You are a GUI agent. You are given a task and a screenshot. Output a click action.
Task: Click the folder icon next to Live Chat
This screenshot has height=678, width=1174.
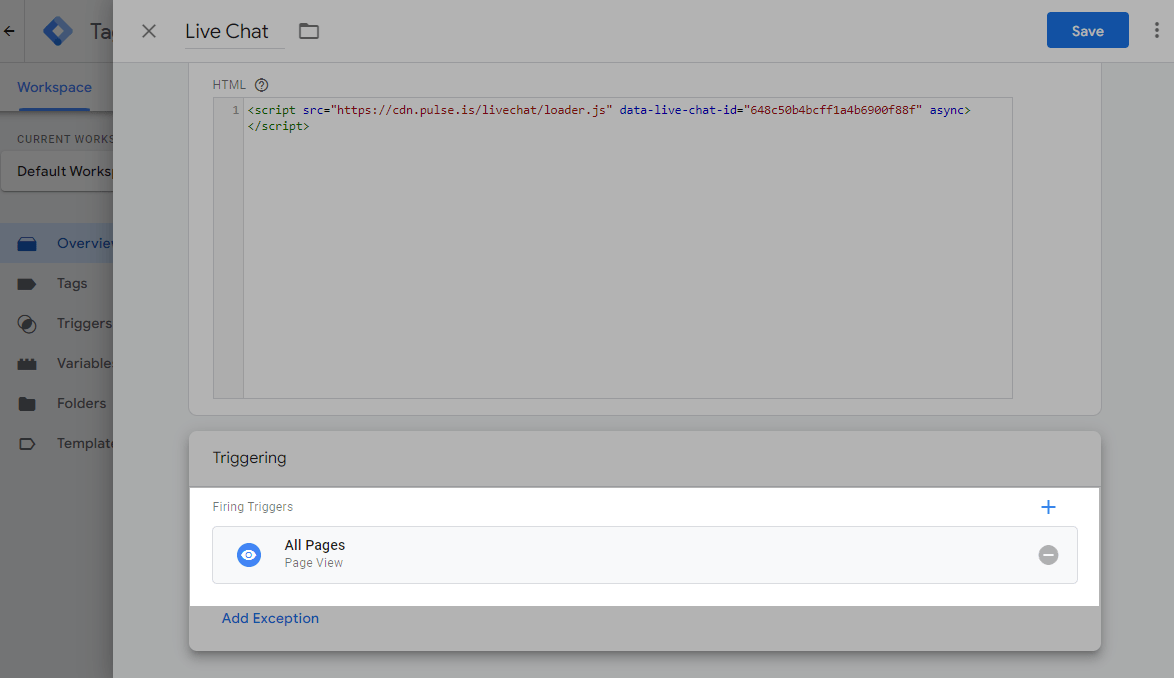pyautogui.click(x=308, y=31)
